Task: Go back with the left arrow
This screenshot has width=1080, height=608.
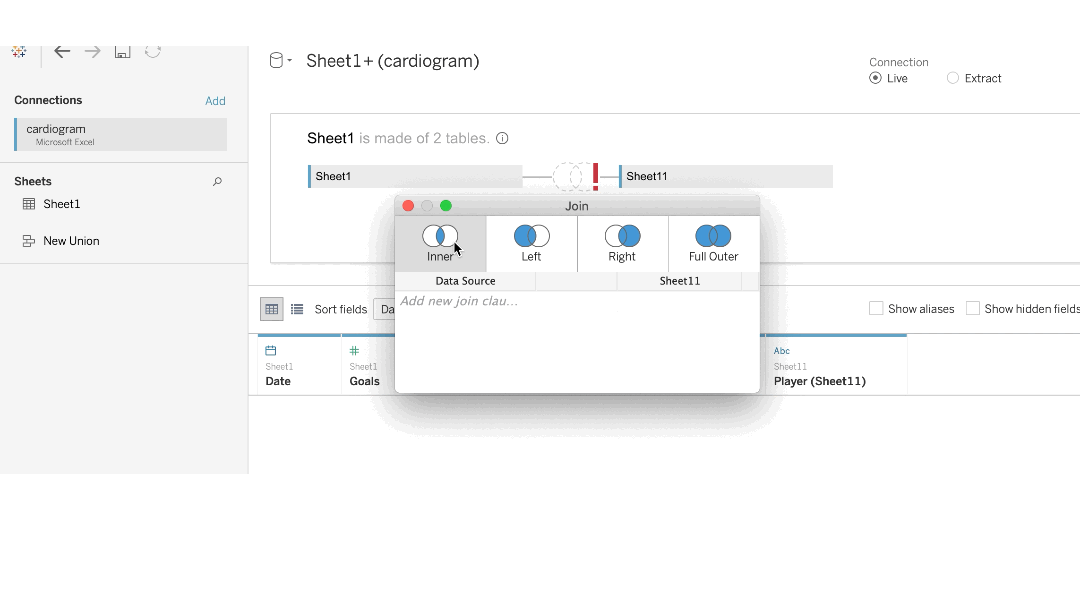Action: pyautogui.click(x=62, y=52)
